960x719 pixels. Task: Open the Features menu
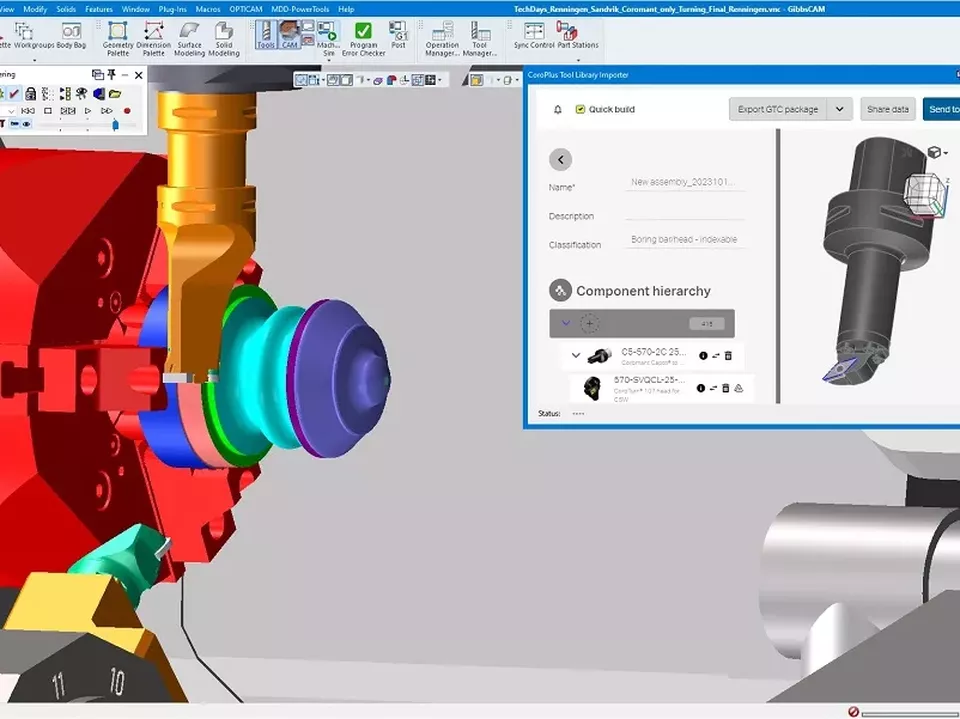pyautogui.click(x=99, y=9)
